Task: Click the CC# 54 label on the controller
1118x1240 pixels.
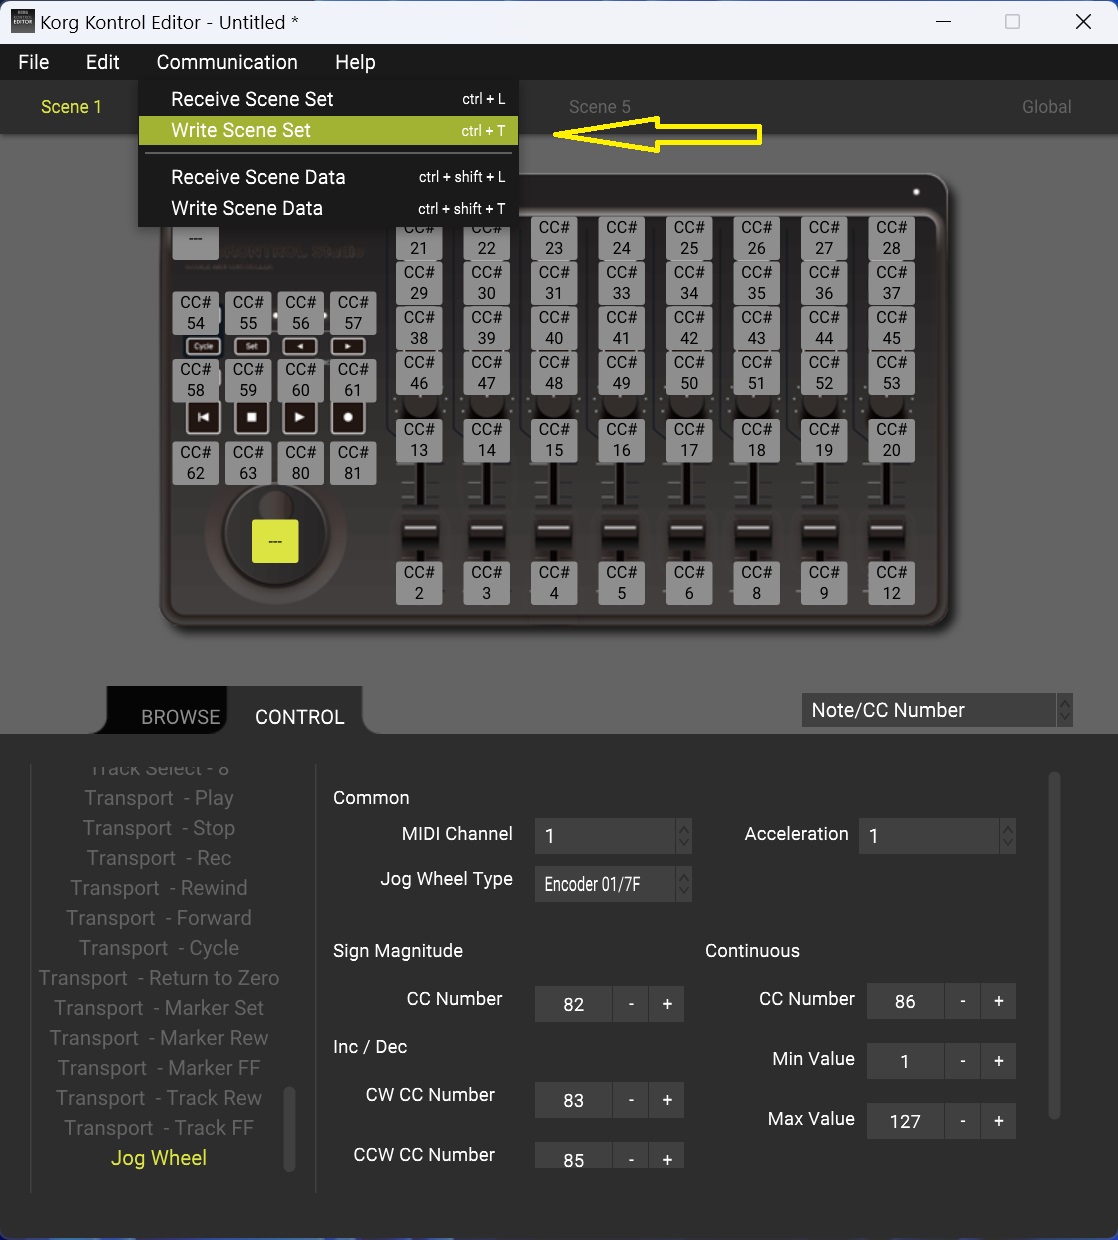Action: tap(196, 313)
